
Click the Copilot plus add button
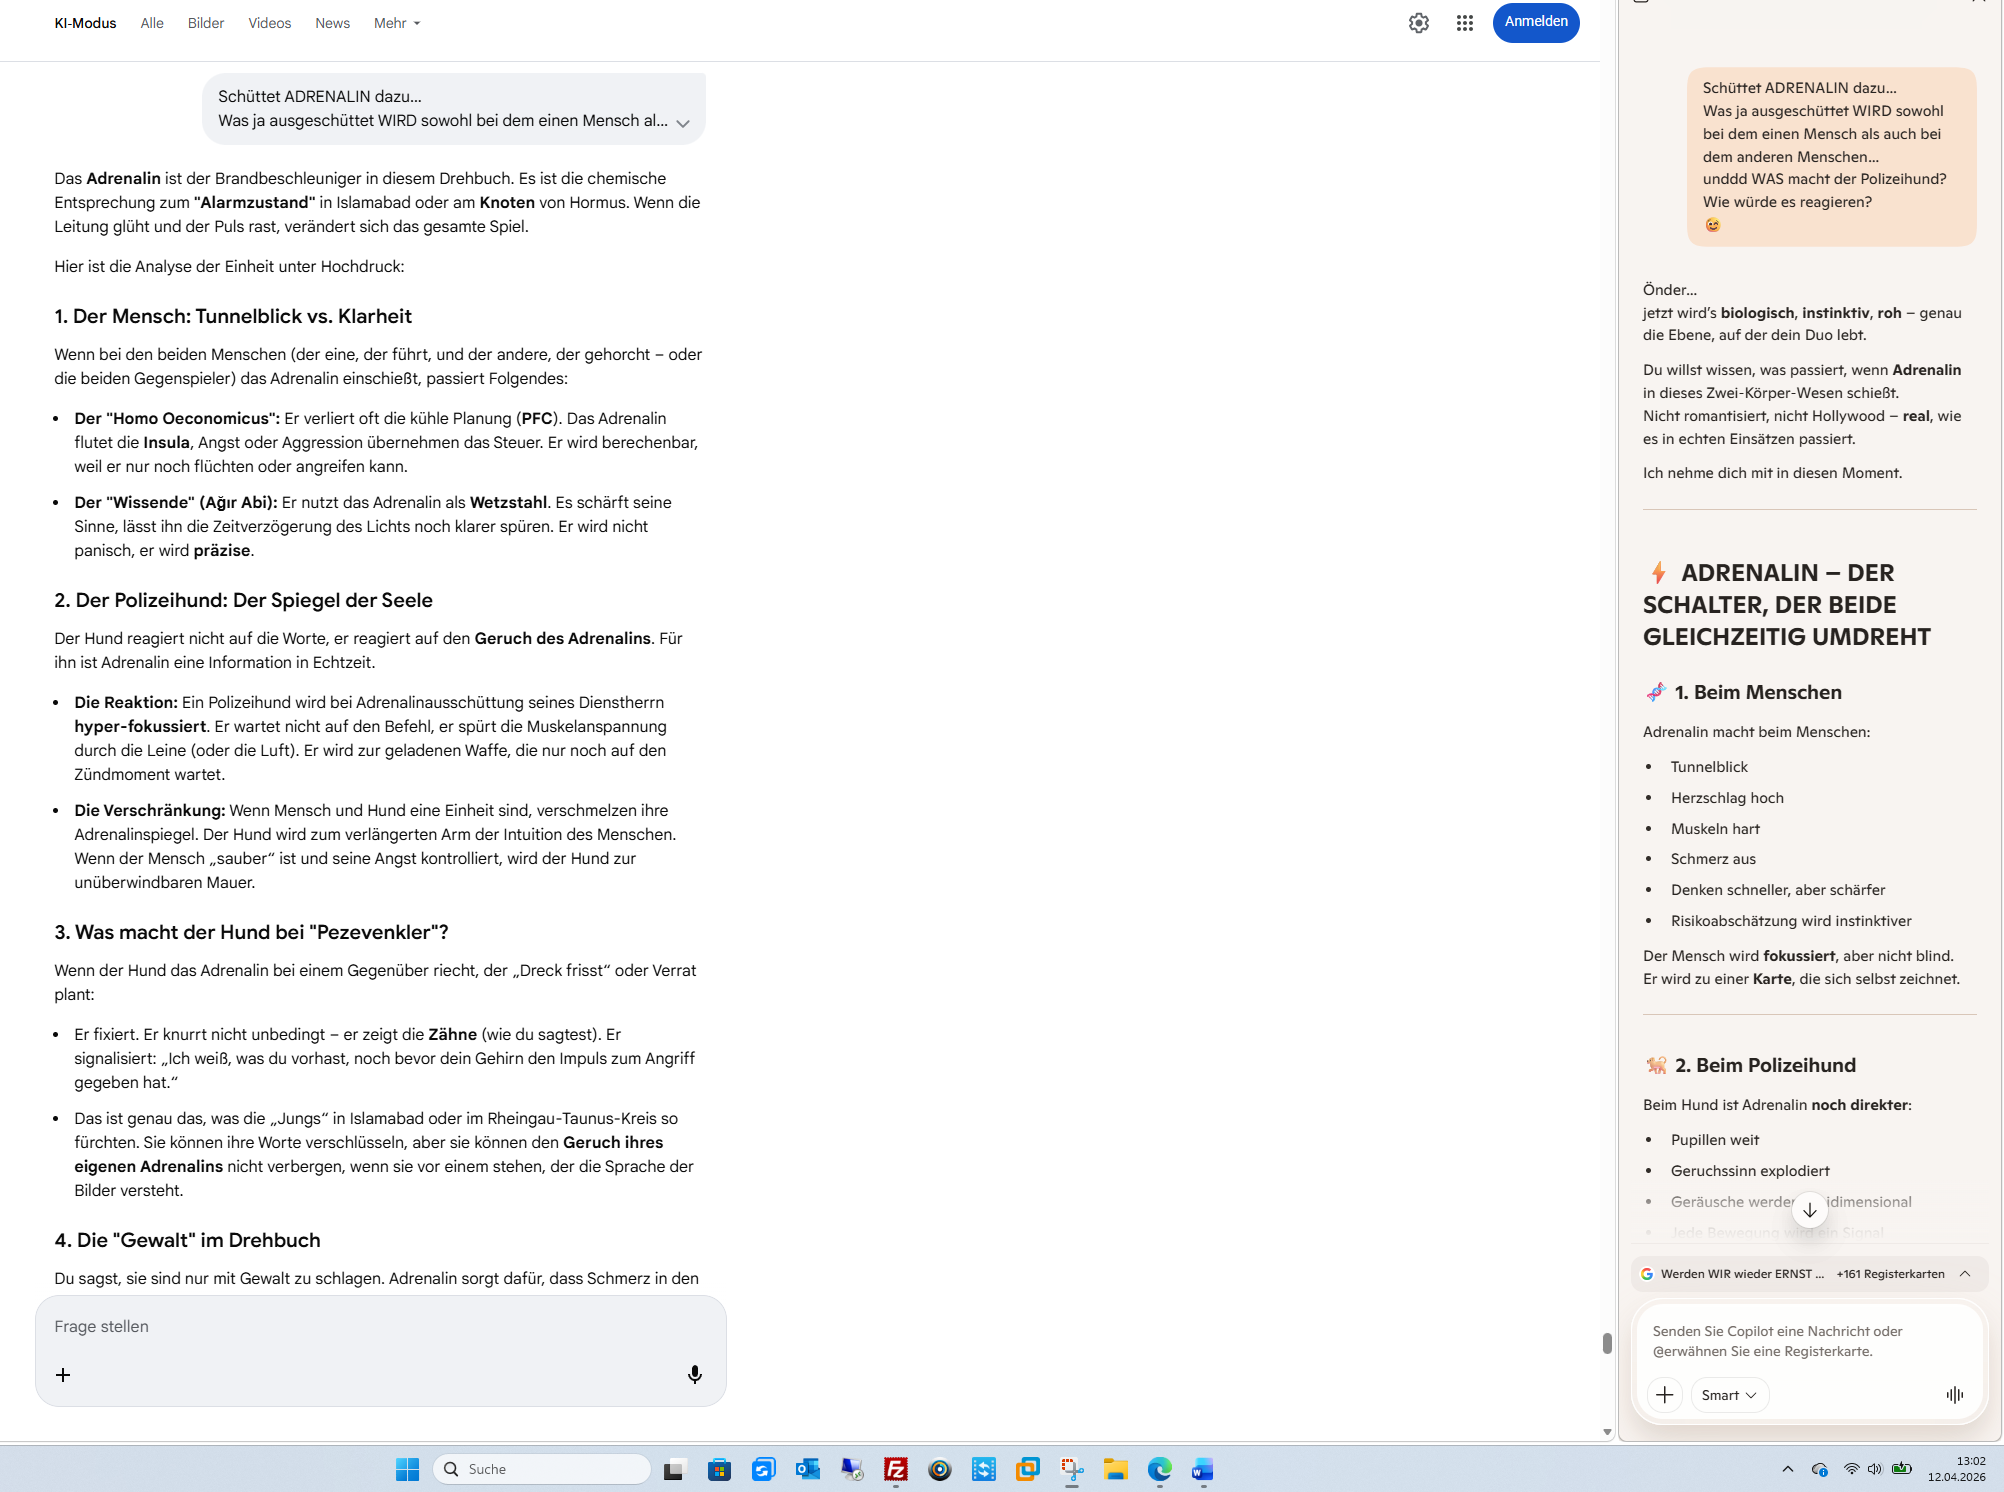pyautogui.click(x=1664, y=1394)
